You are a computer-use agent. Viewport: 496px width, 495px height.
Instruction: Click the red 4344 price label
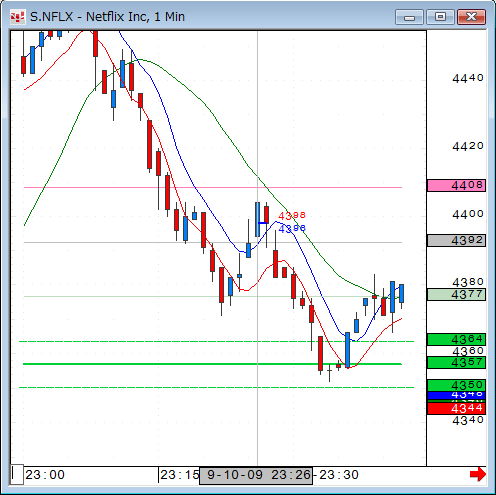tap(456, 408)
